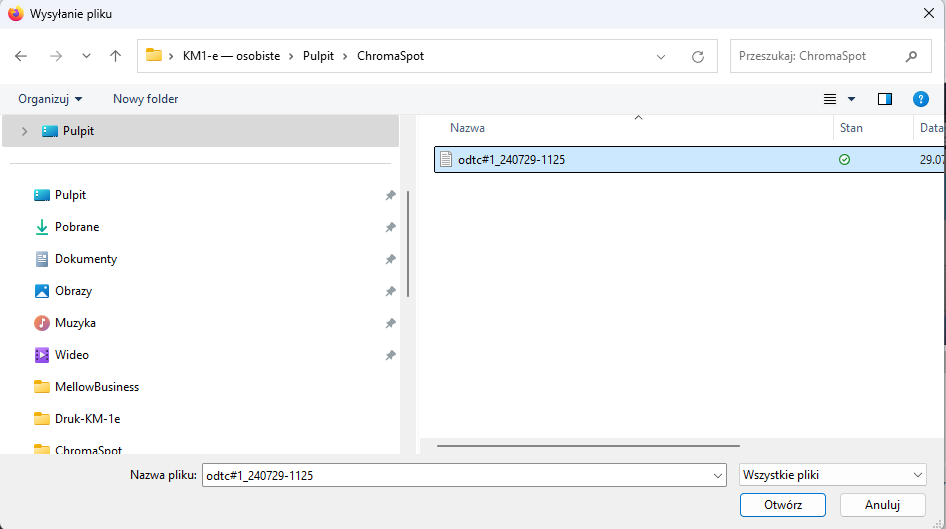Image resolution: width=946 pixels, height=529 pixels.
Task: Click the Anuluj button
Action: point(882,505)
